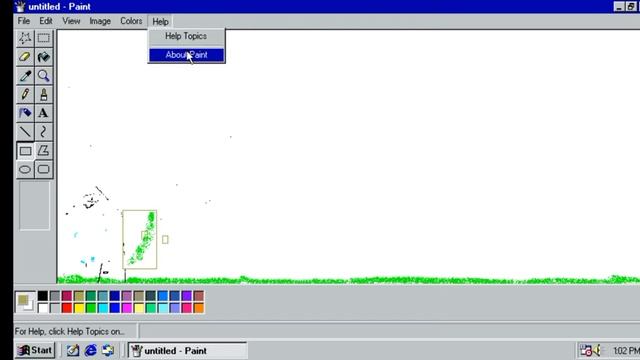This screenshot has height=360, width=640.
Task: Choose the brown color swatch
Action: pos(199,296)
